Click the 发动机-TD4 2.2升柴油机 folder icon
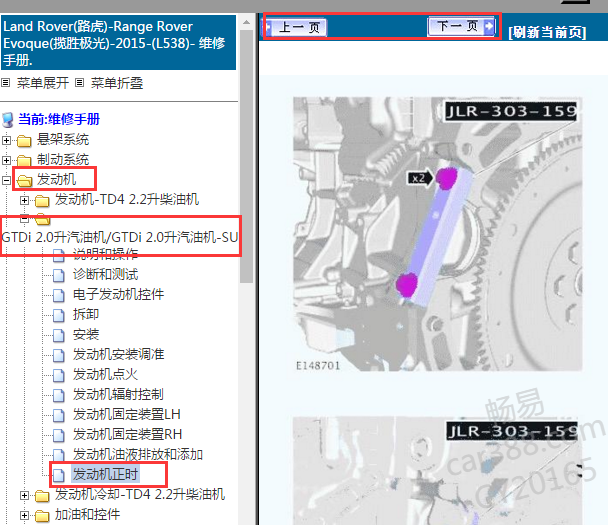 point(42,201)
